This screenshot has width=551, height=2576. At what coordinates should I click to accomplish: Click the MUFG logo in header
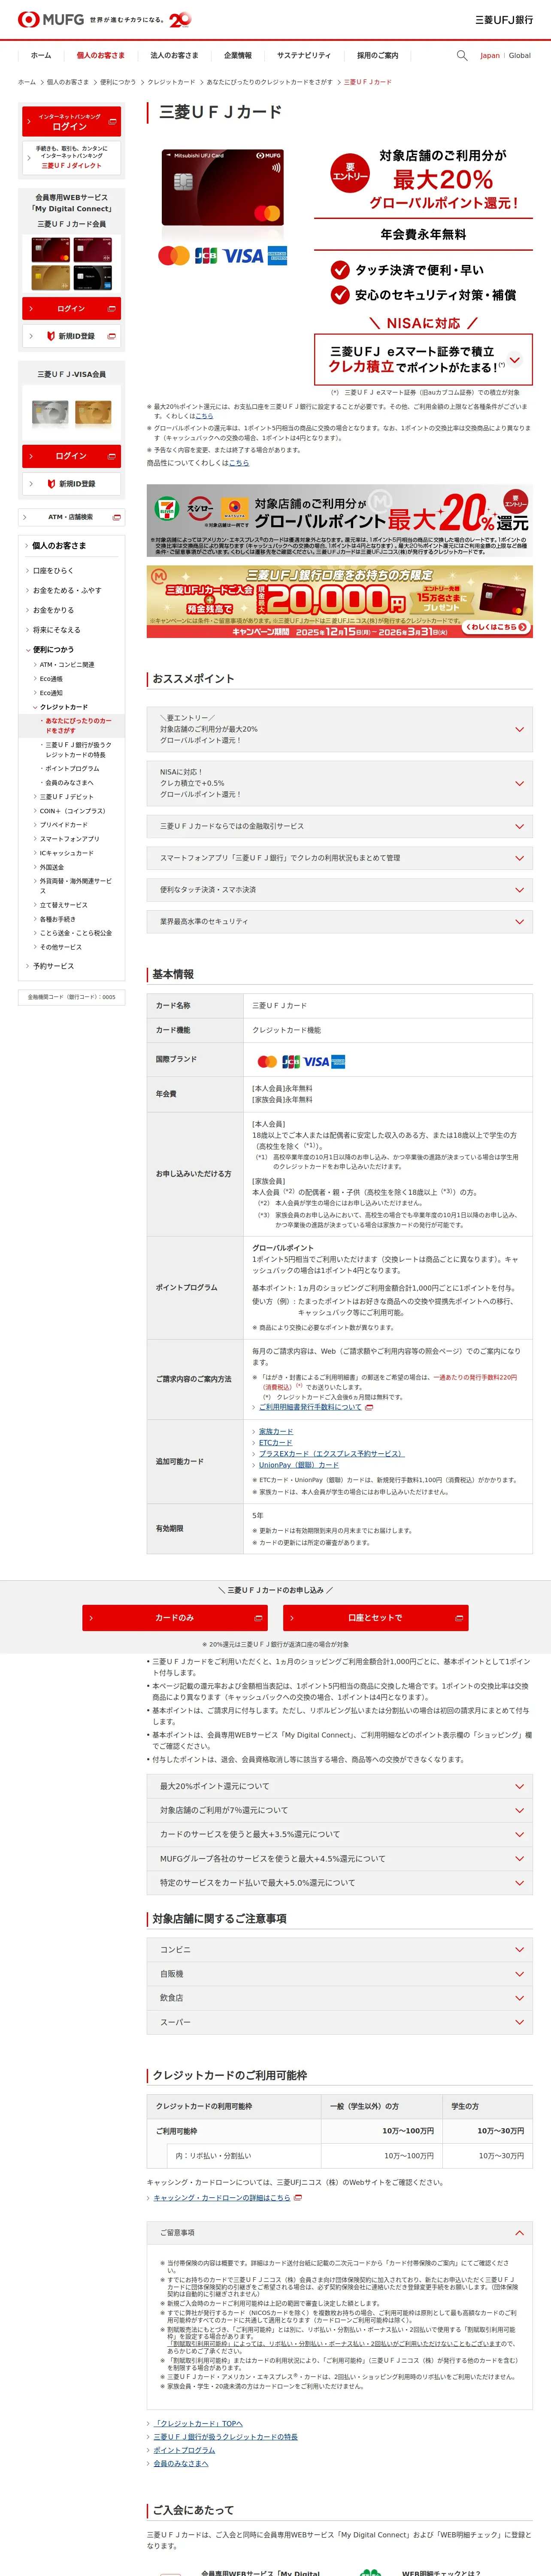click(51, 19)
